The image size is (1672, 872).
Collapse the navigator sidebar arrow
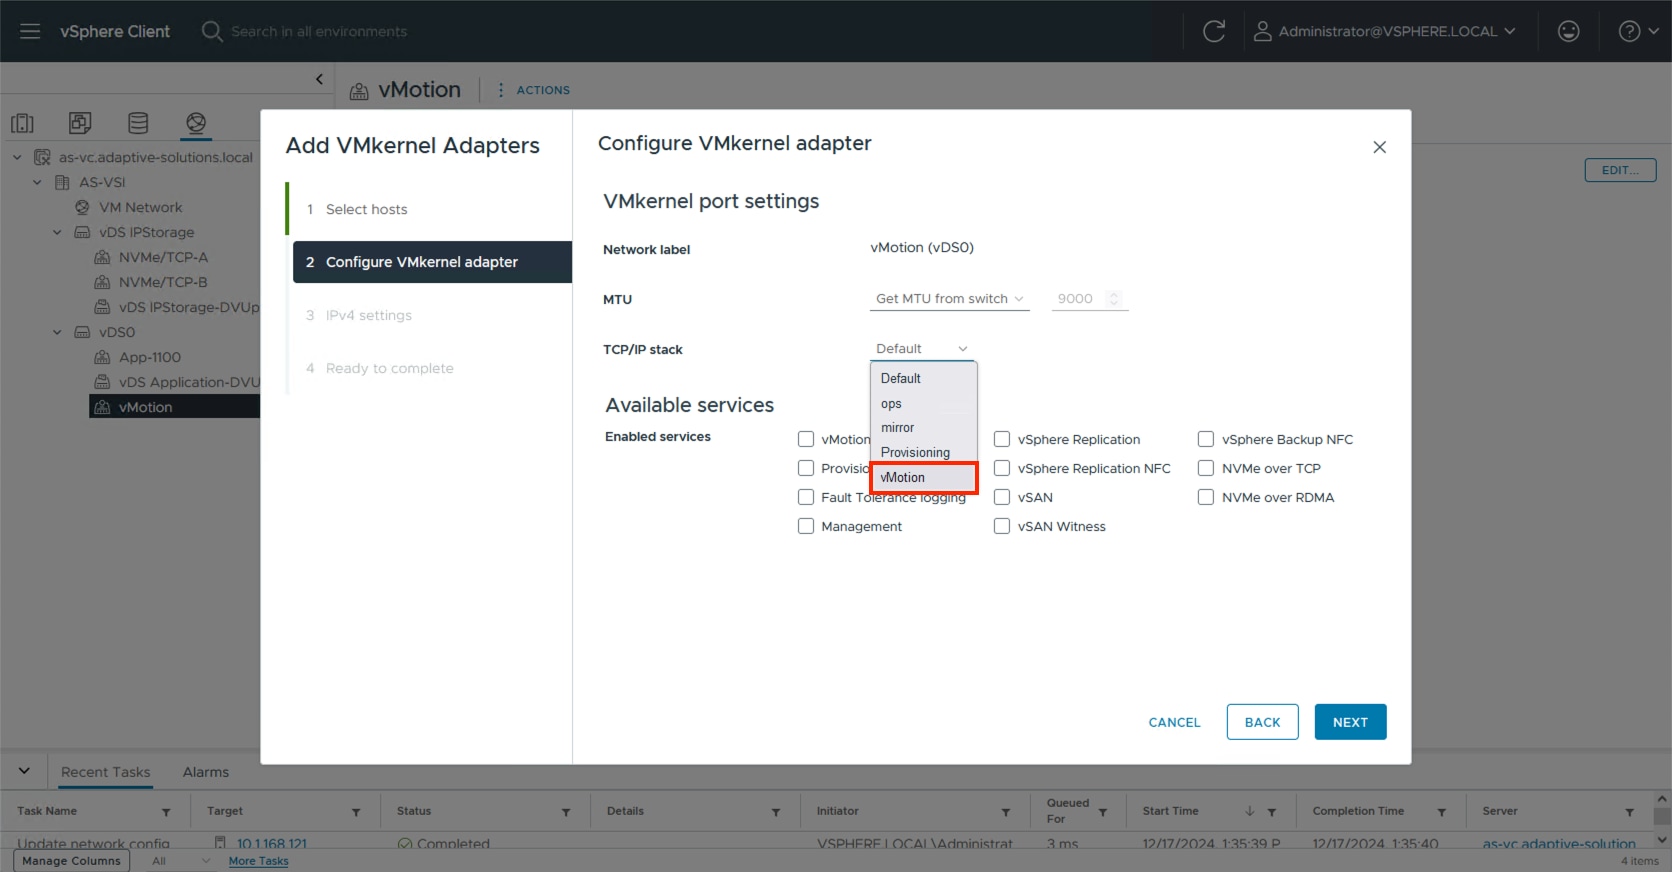(x=319, y=79)
